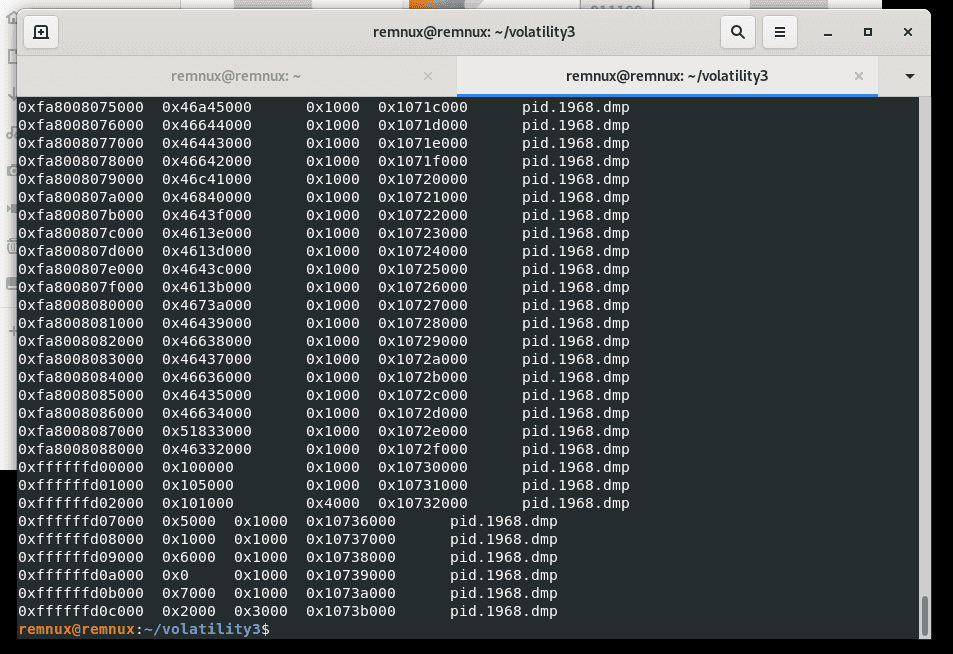953x654 pixels.
Task: Click physical address 0x46332000
Action: coord(207,449)
